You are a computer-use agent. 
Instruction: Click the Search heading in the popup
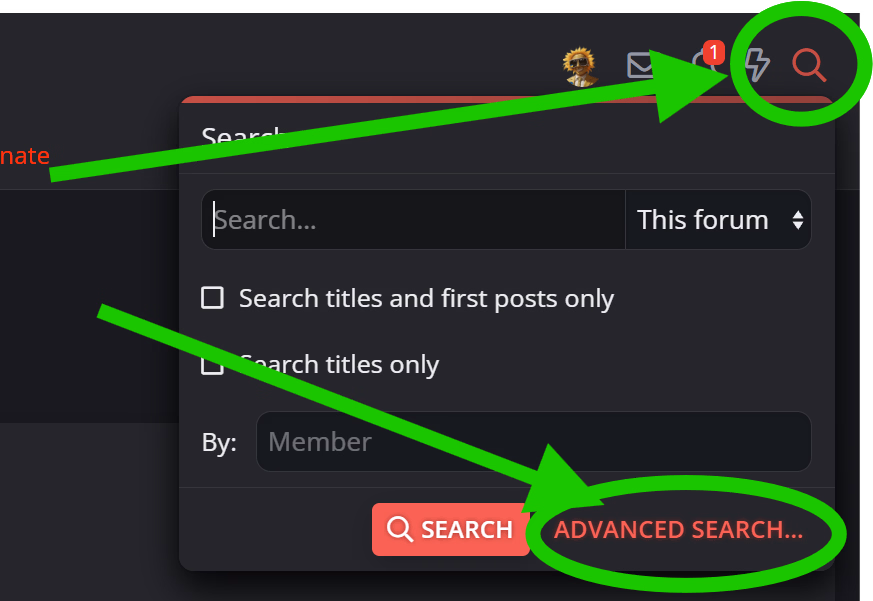coord(243,136)
